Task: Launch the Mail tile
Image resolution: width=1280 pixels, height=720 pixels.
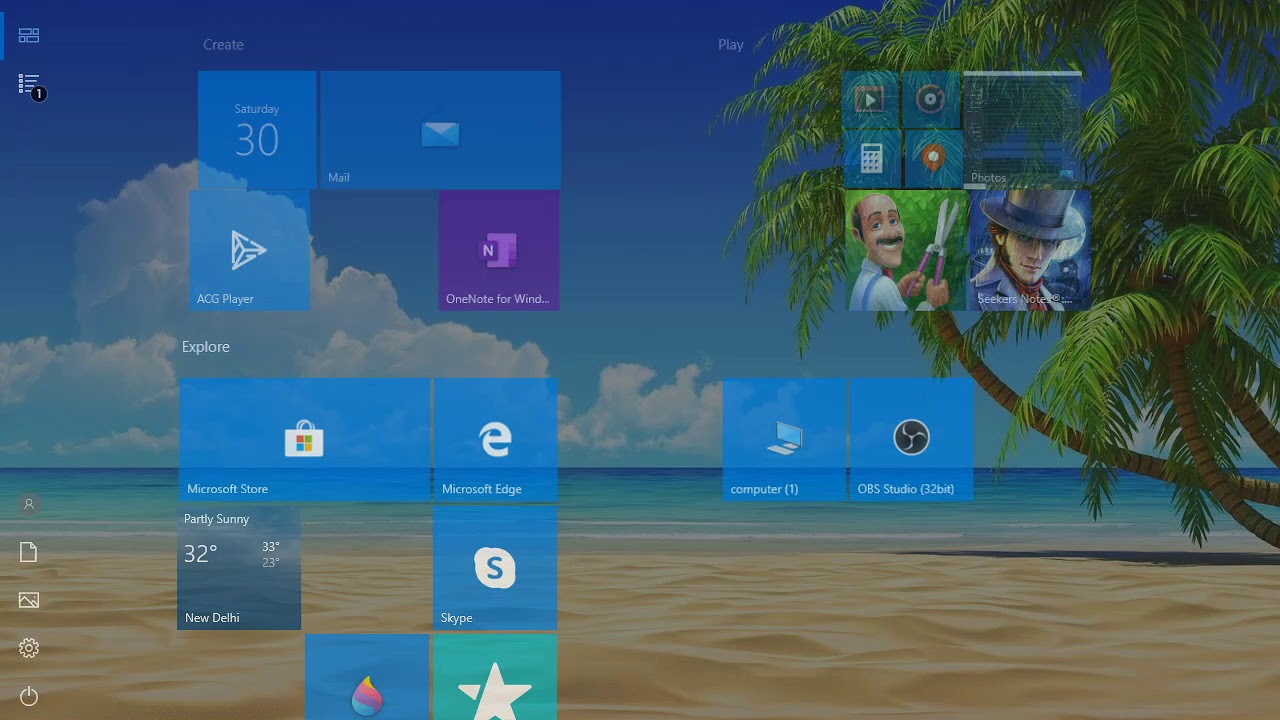Action: (x=440, y=130)
